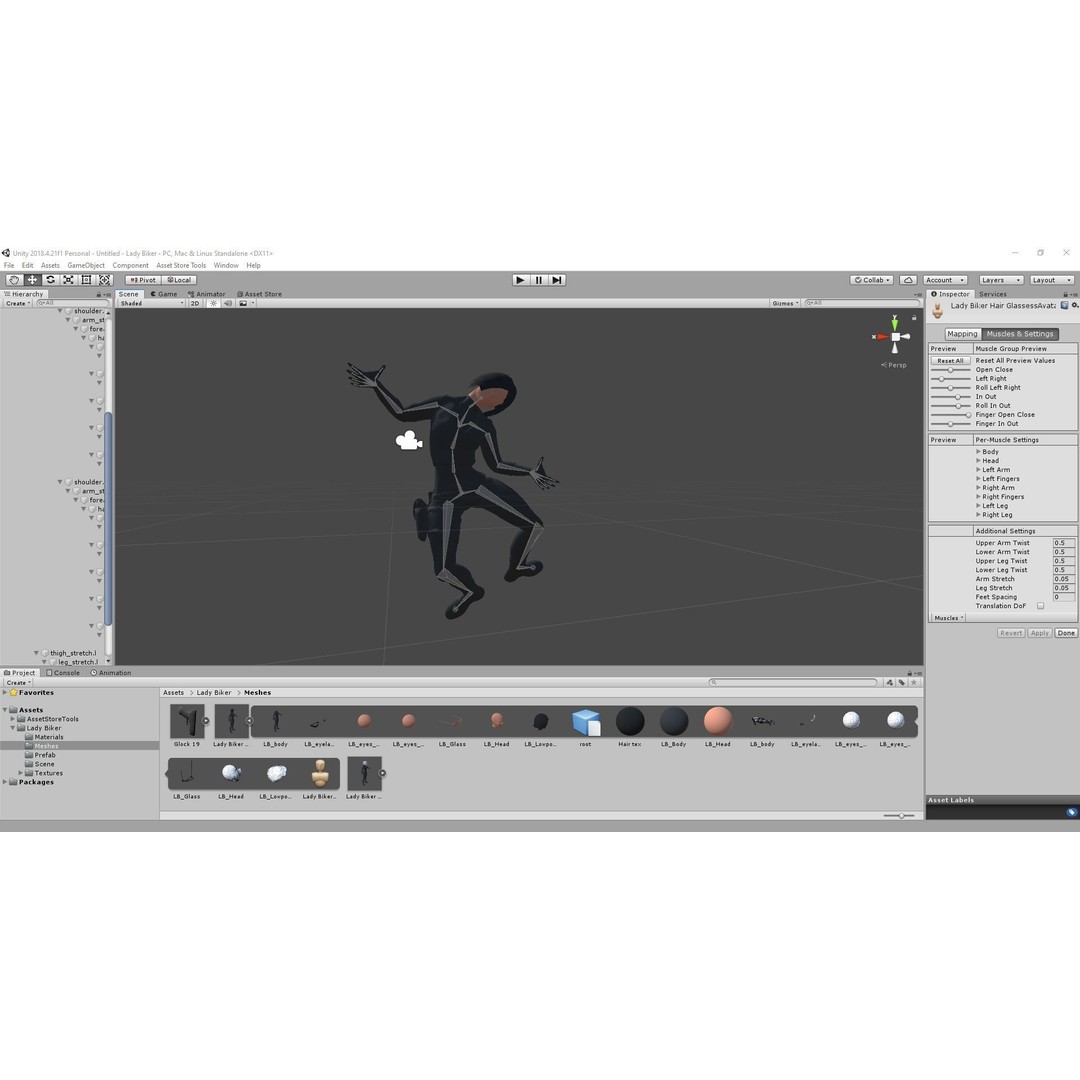Screen dimensions: 1080x1080
Task: Switch to the Mapping tab
Action: click(962, 334)
